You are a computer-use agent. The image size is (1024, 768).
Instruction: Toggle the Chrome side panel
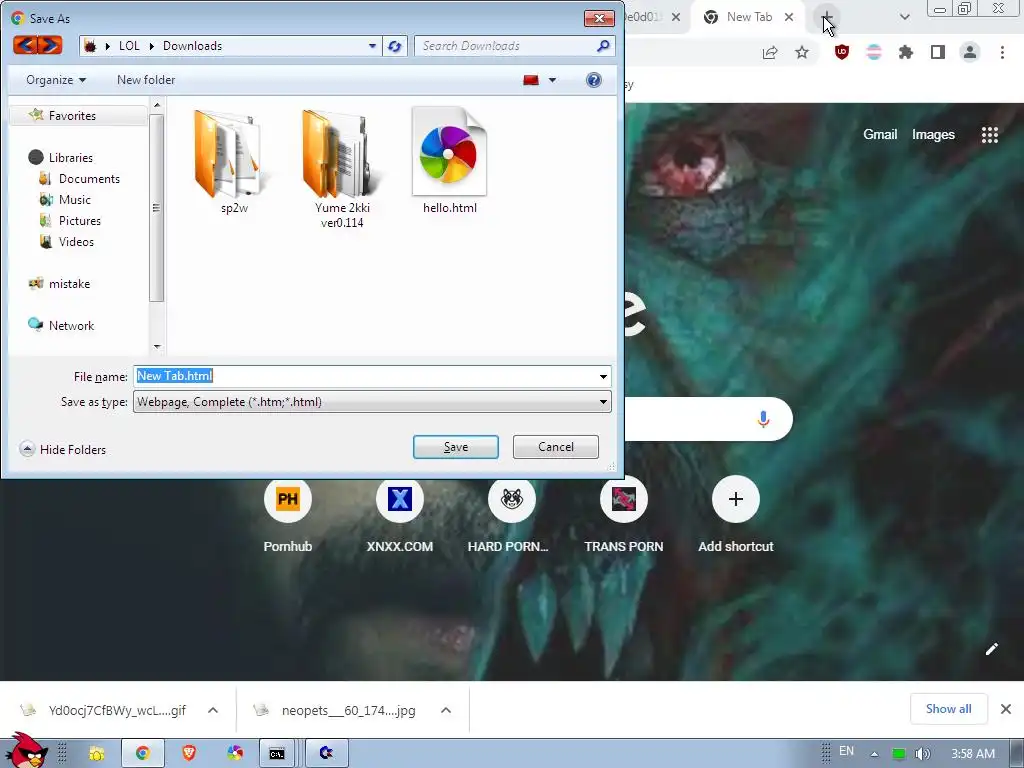[938, 52]
